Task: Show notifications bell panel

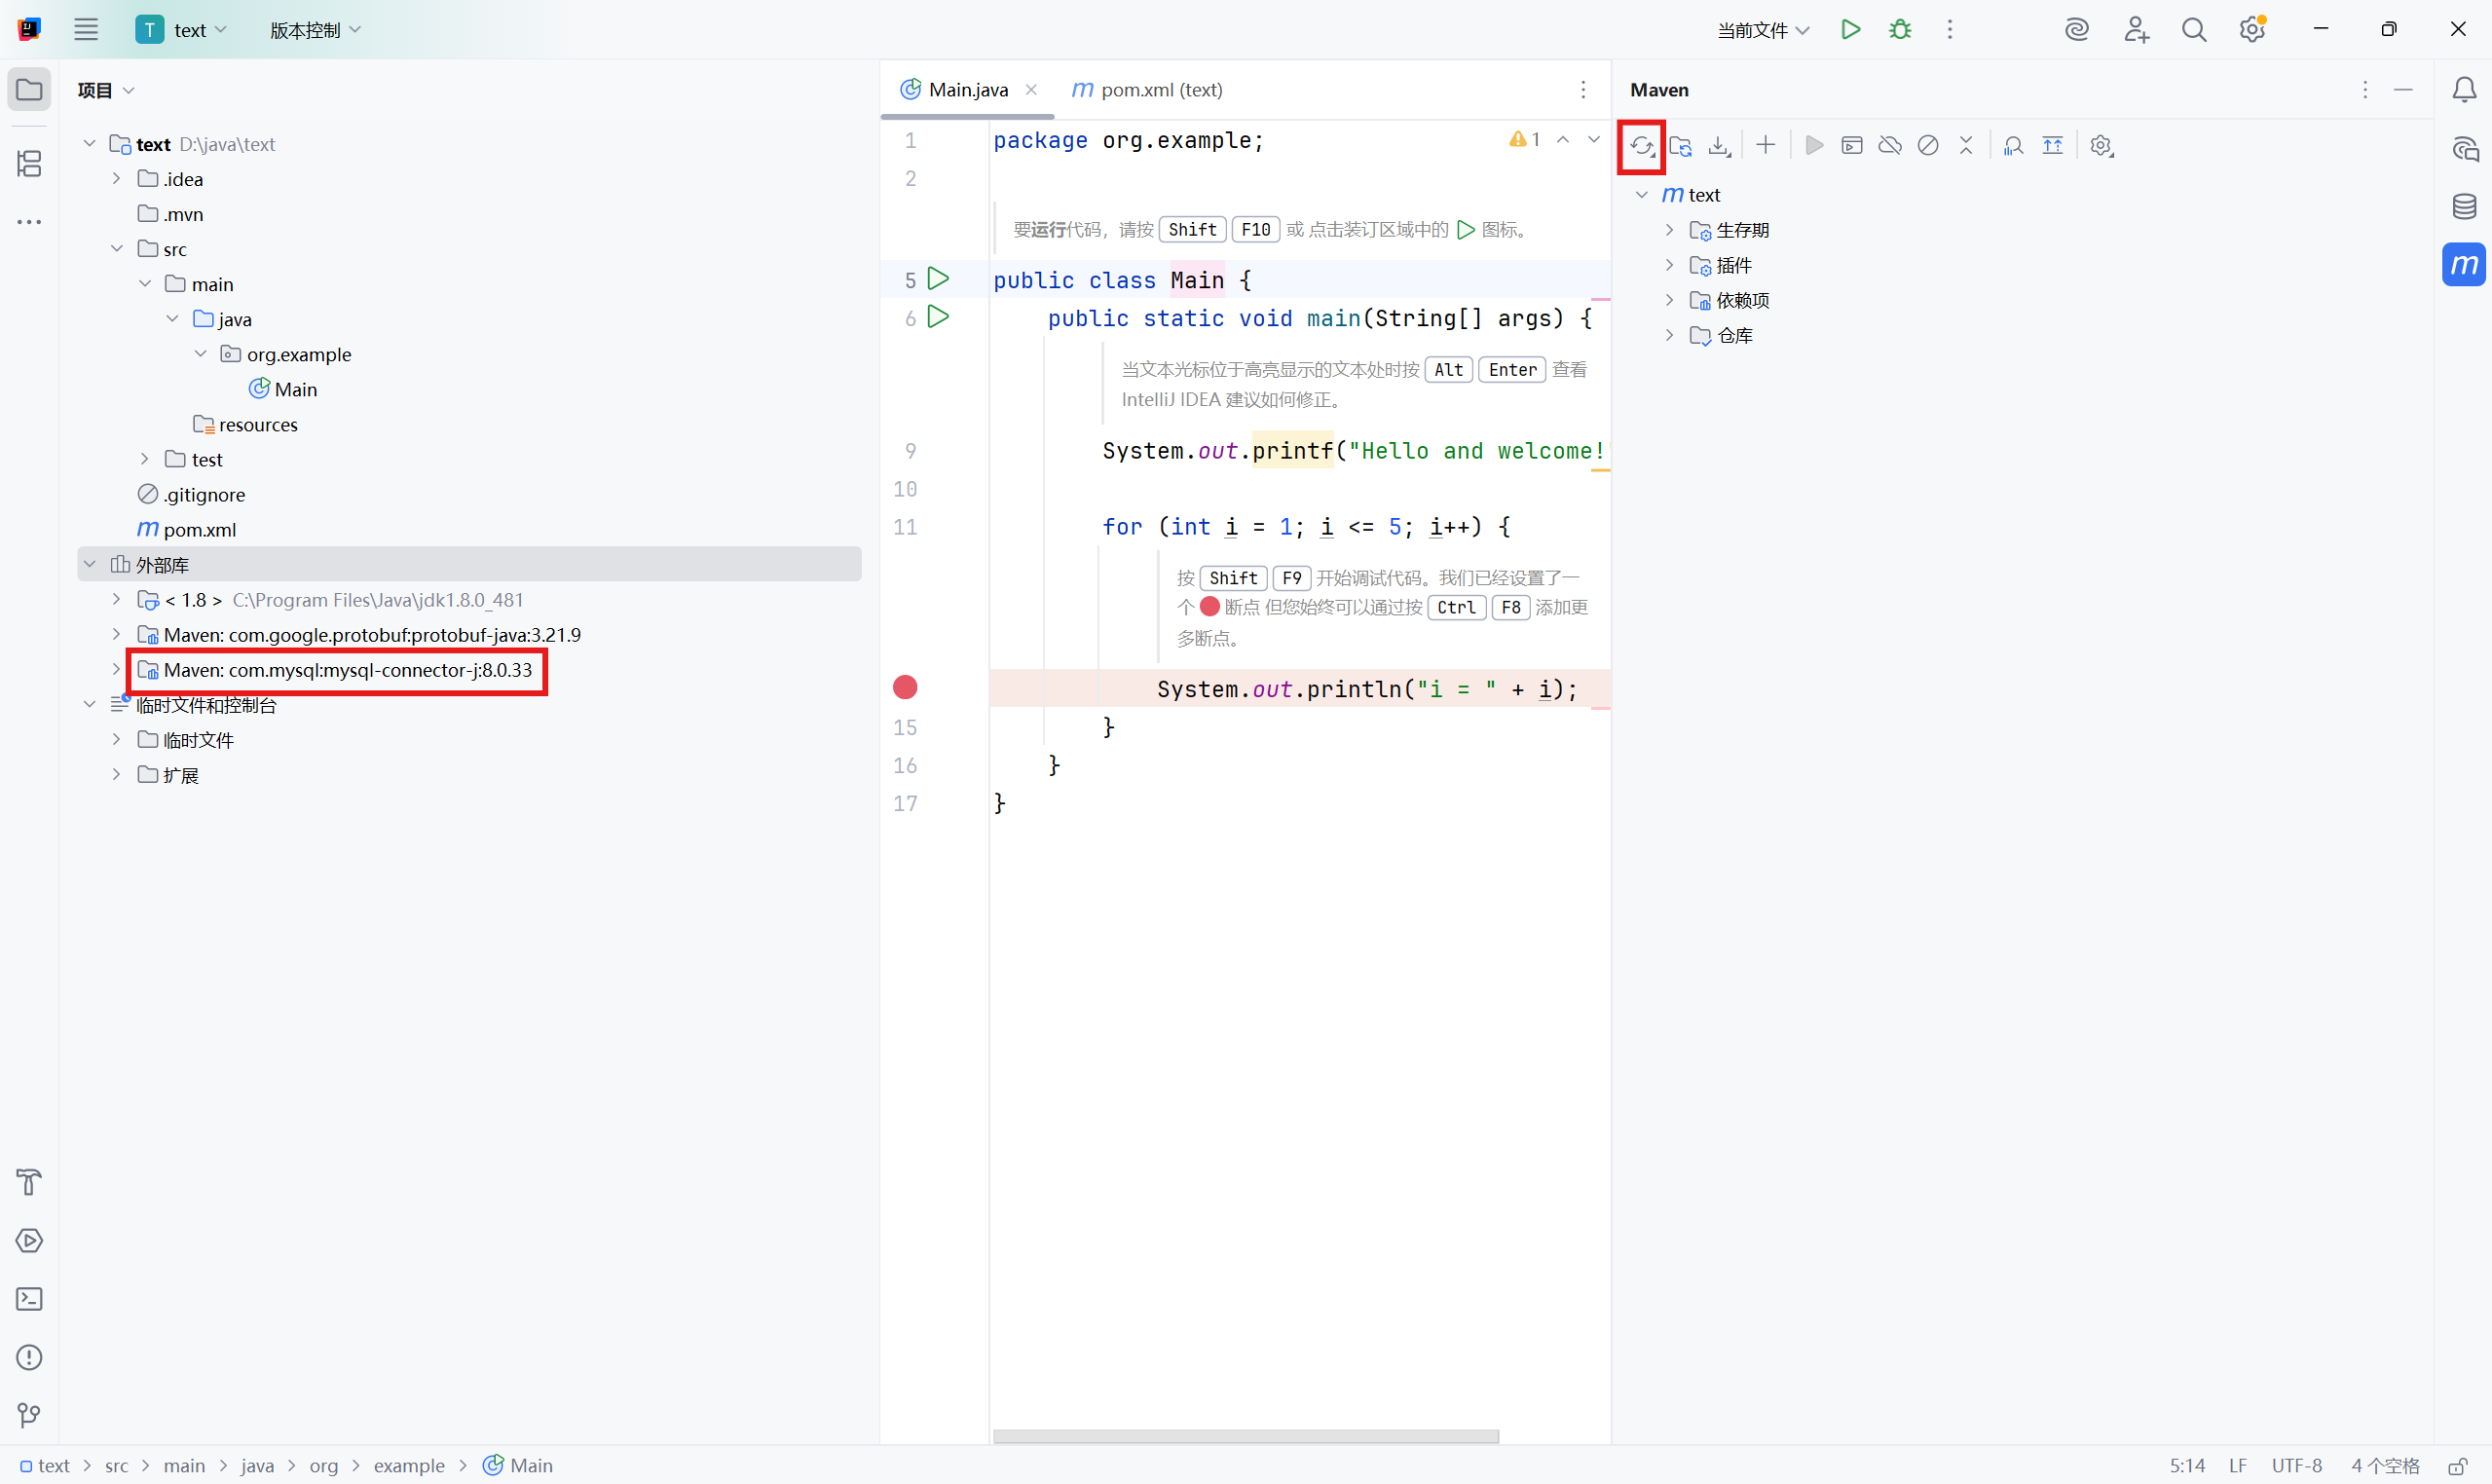Action: (x=2464, y=90)
